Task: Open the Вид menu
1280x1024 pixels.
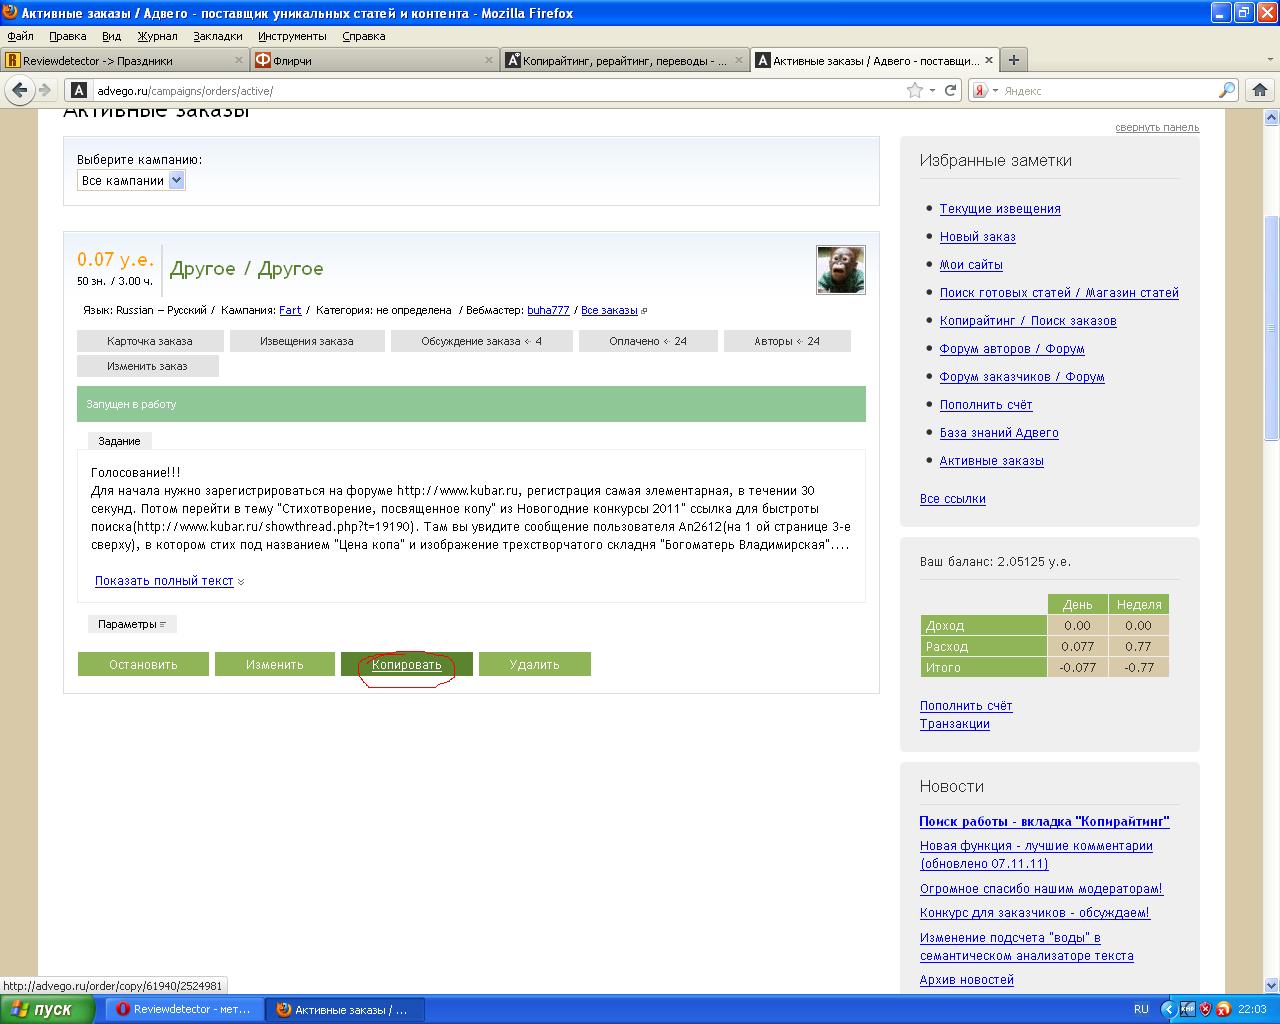Action: pyautogui.click(x=111, y=36)
